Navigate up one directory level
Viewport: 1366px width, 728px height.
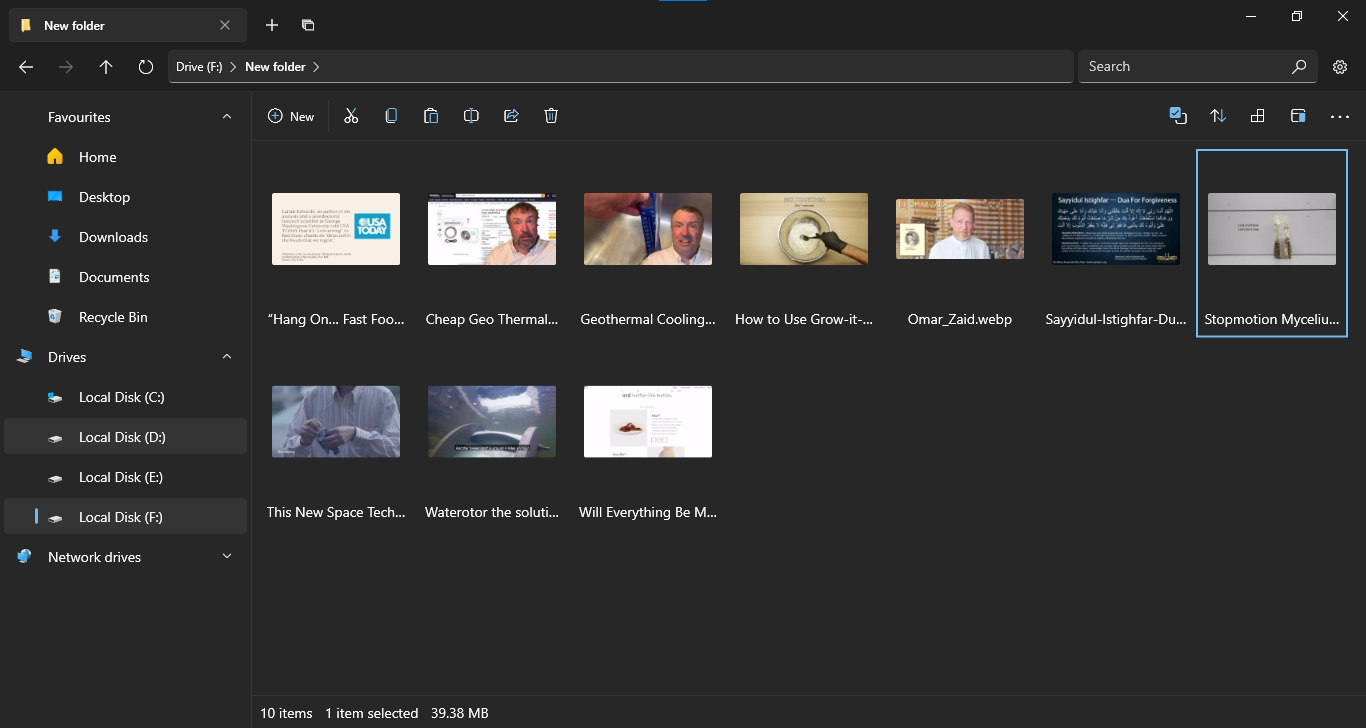(106, 67)
